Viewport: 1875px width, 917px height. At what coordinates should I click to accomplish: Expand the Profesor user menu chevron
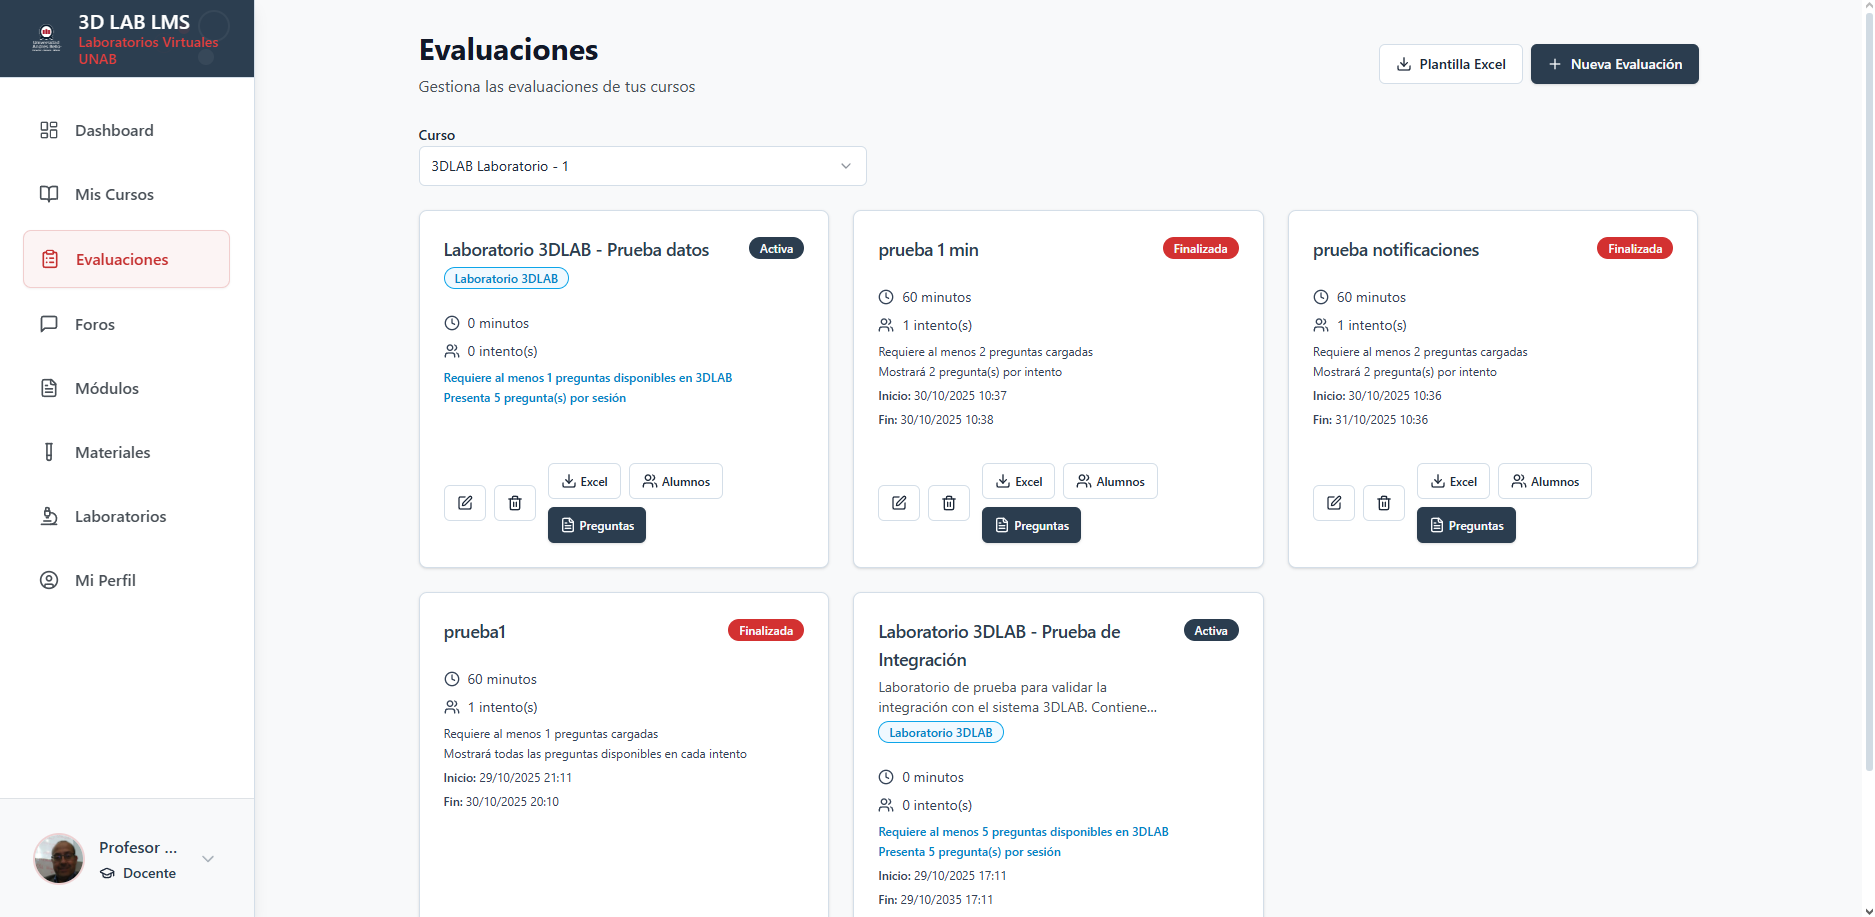coord(208,859)
